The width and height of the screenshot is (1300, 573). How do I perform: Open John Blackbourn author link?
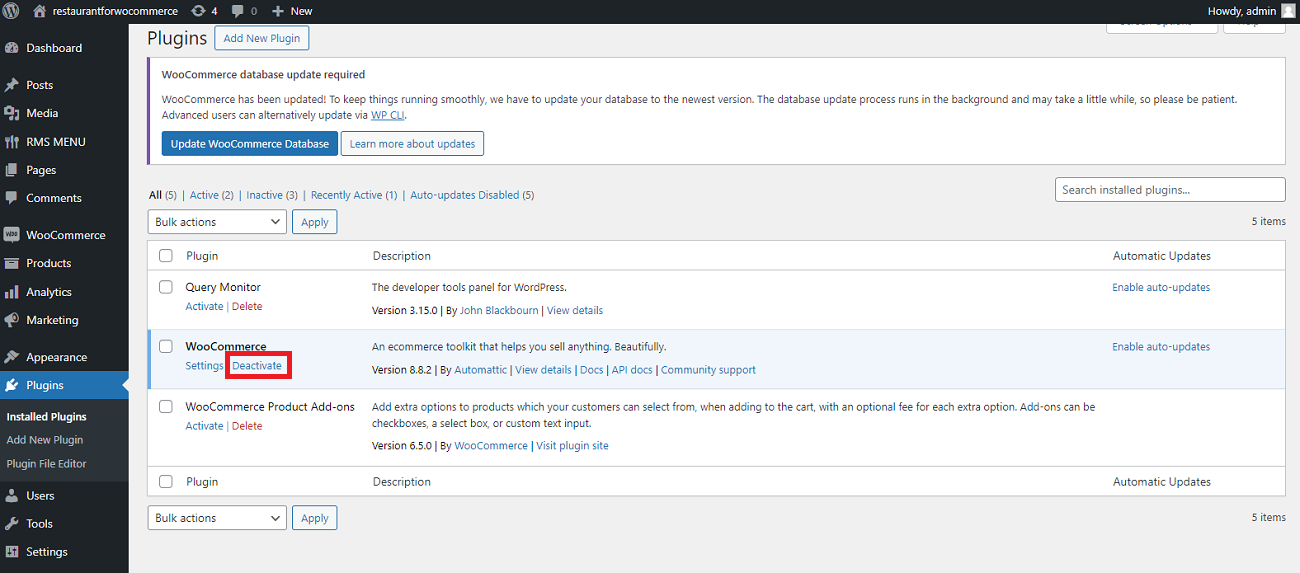[x=499, y=310]
